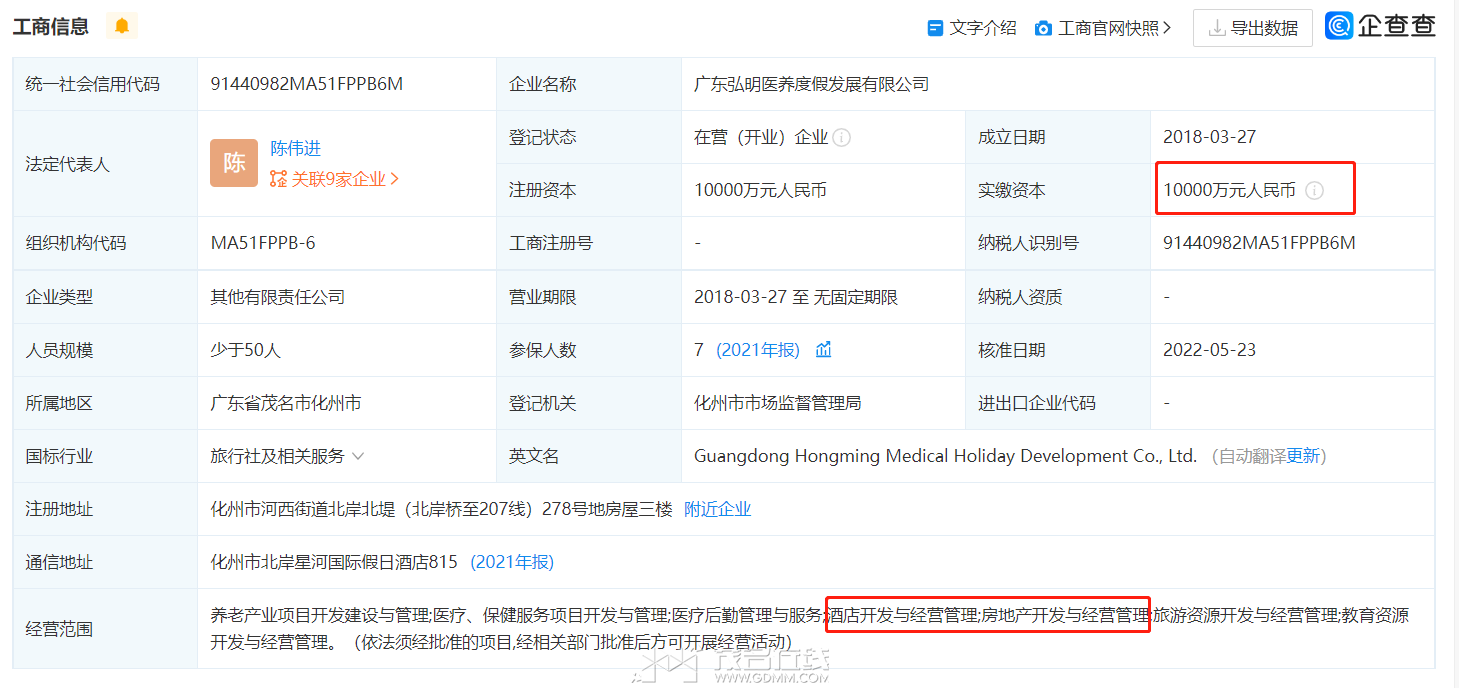Click the 陈 avatar badge
The height and width of the screenshot is (688, 1459).
point(234,163)
